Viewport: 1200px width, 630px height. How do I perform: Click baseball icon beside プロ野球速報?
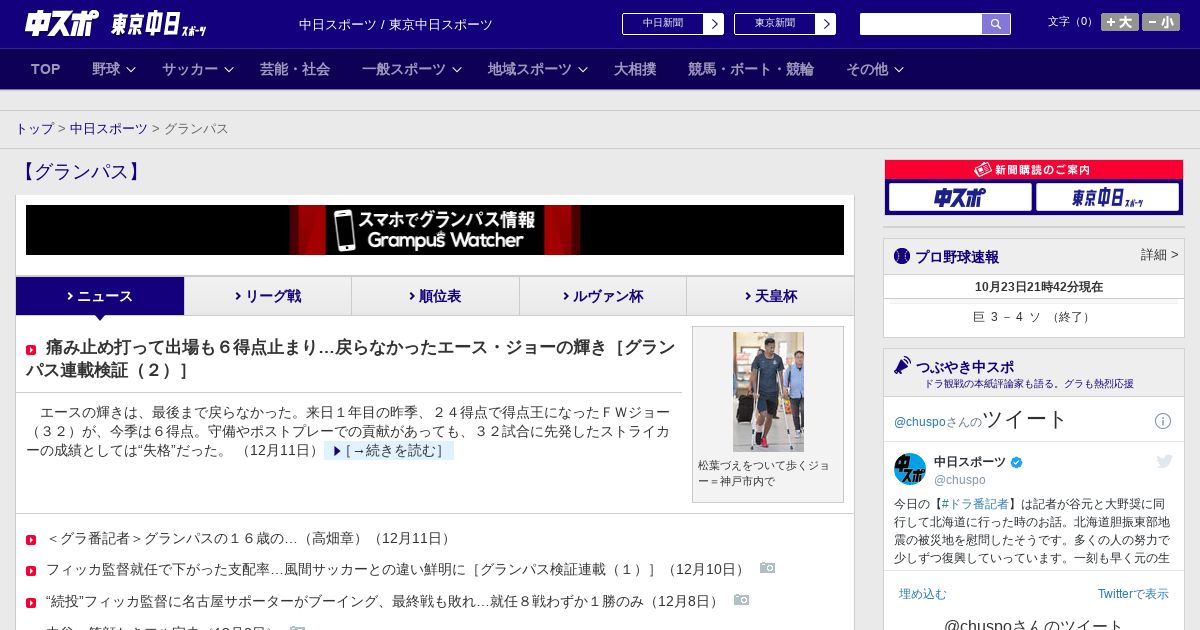click(902, 256)
